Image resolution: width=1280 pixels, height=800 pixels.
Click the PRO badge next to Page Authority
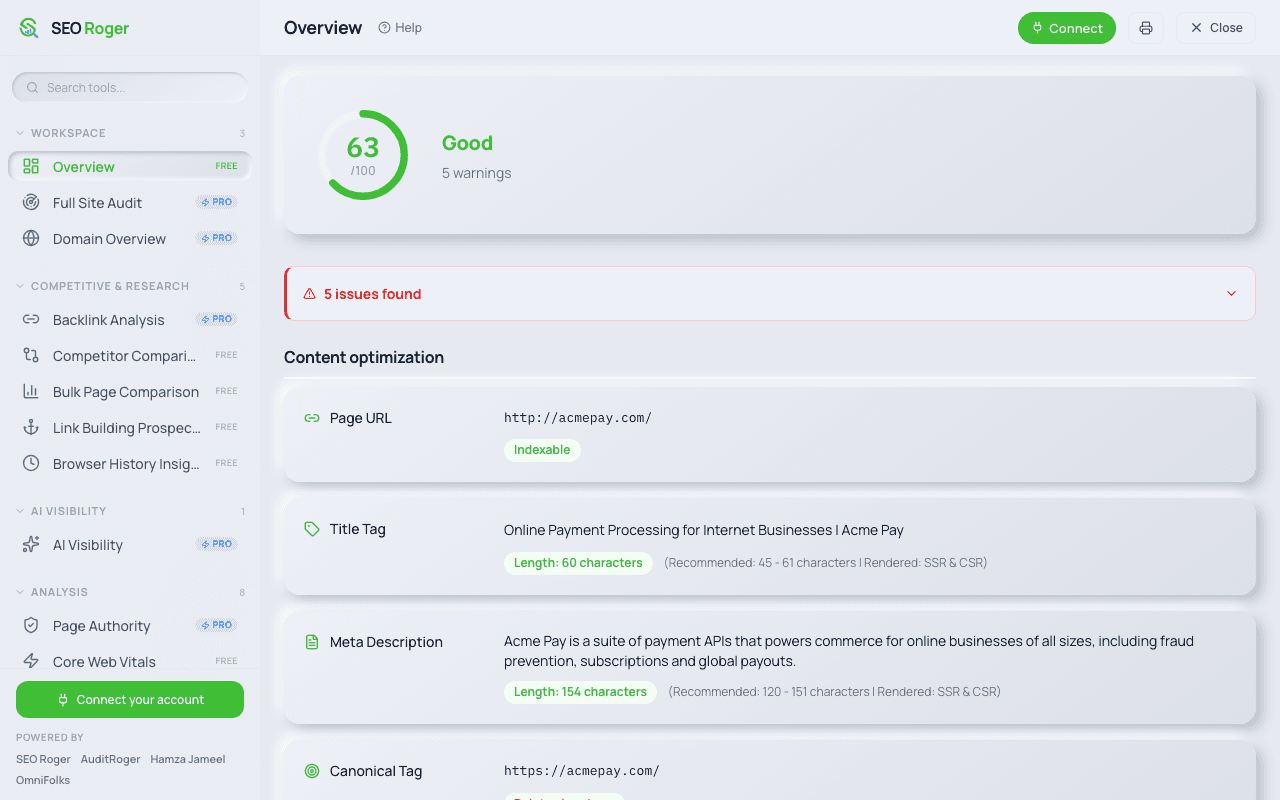tap(217, 625)
